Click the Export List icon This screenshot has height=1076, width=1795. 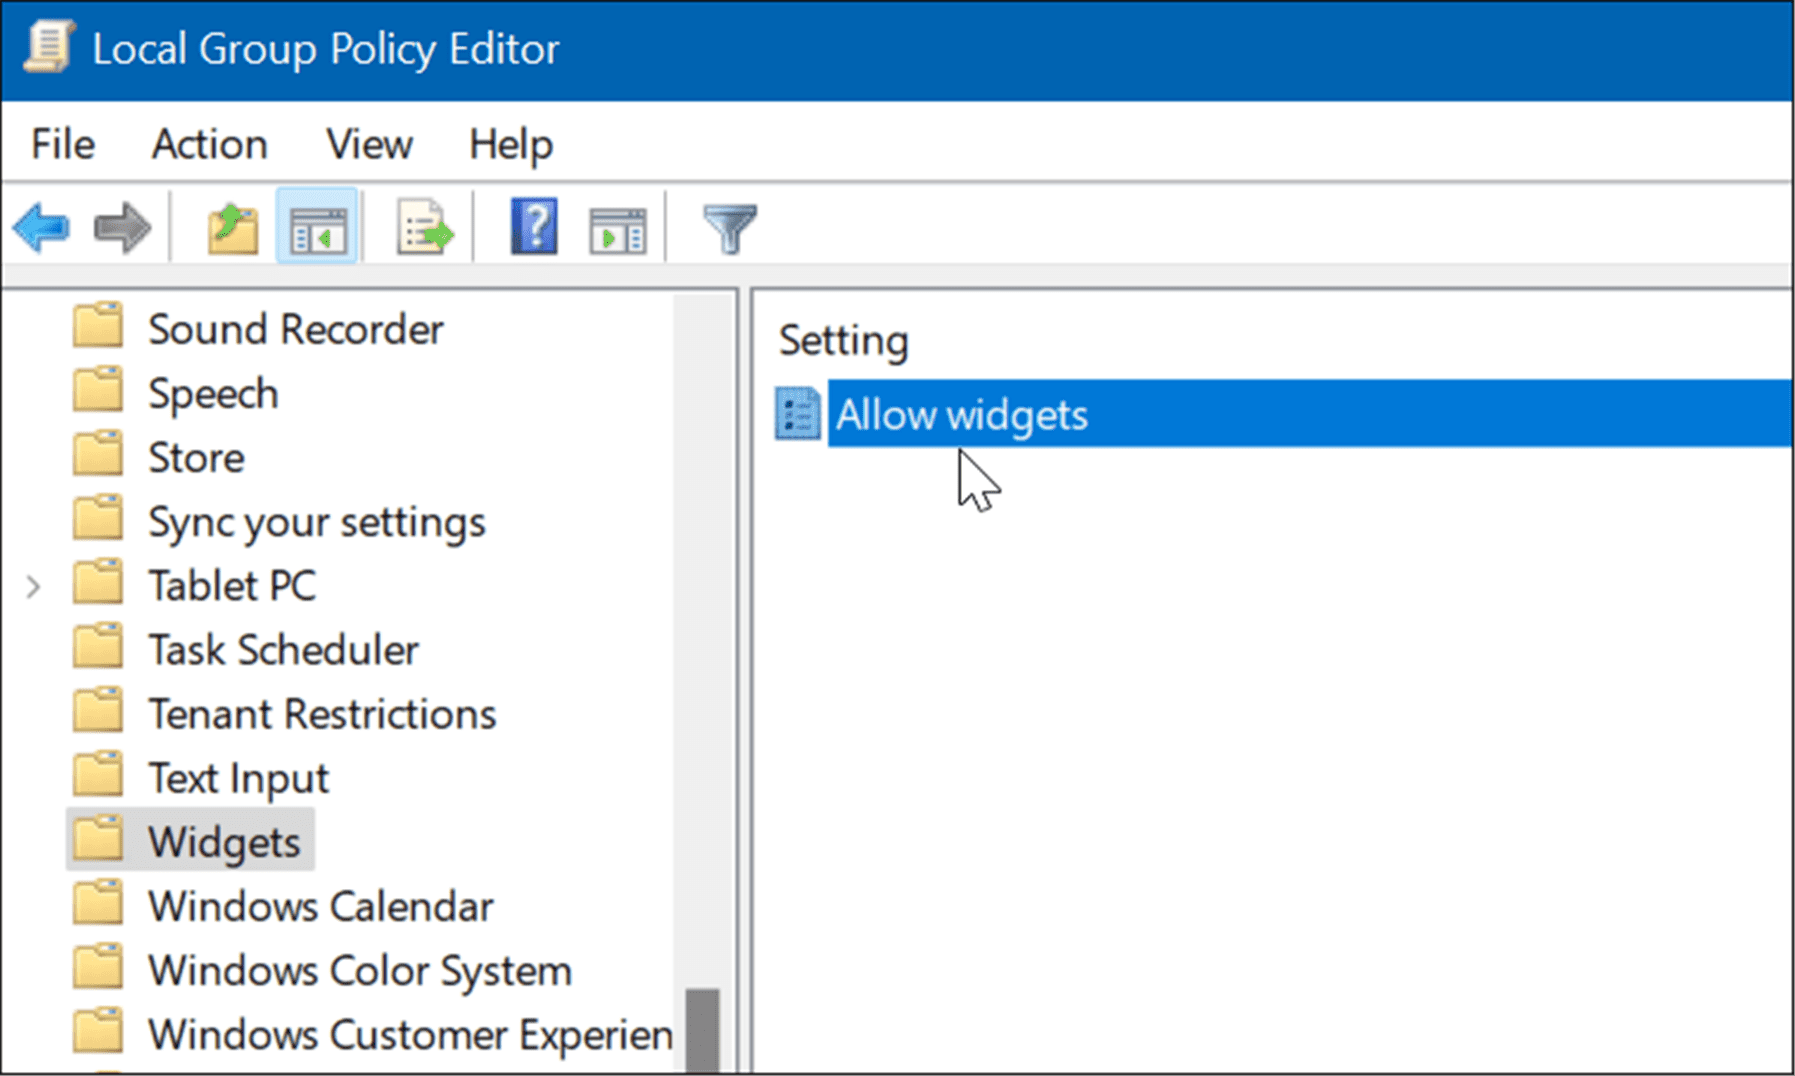[424, 228]
